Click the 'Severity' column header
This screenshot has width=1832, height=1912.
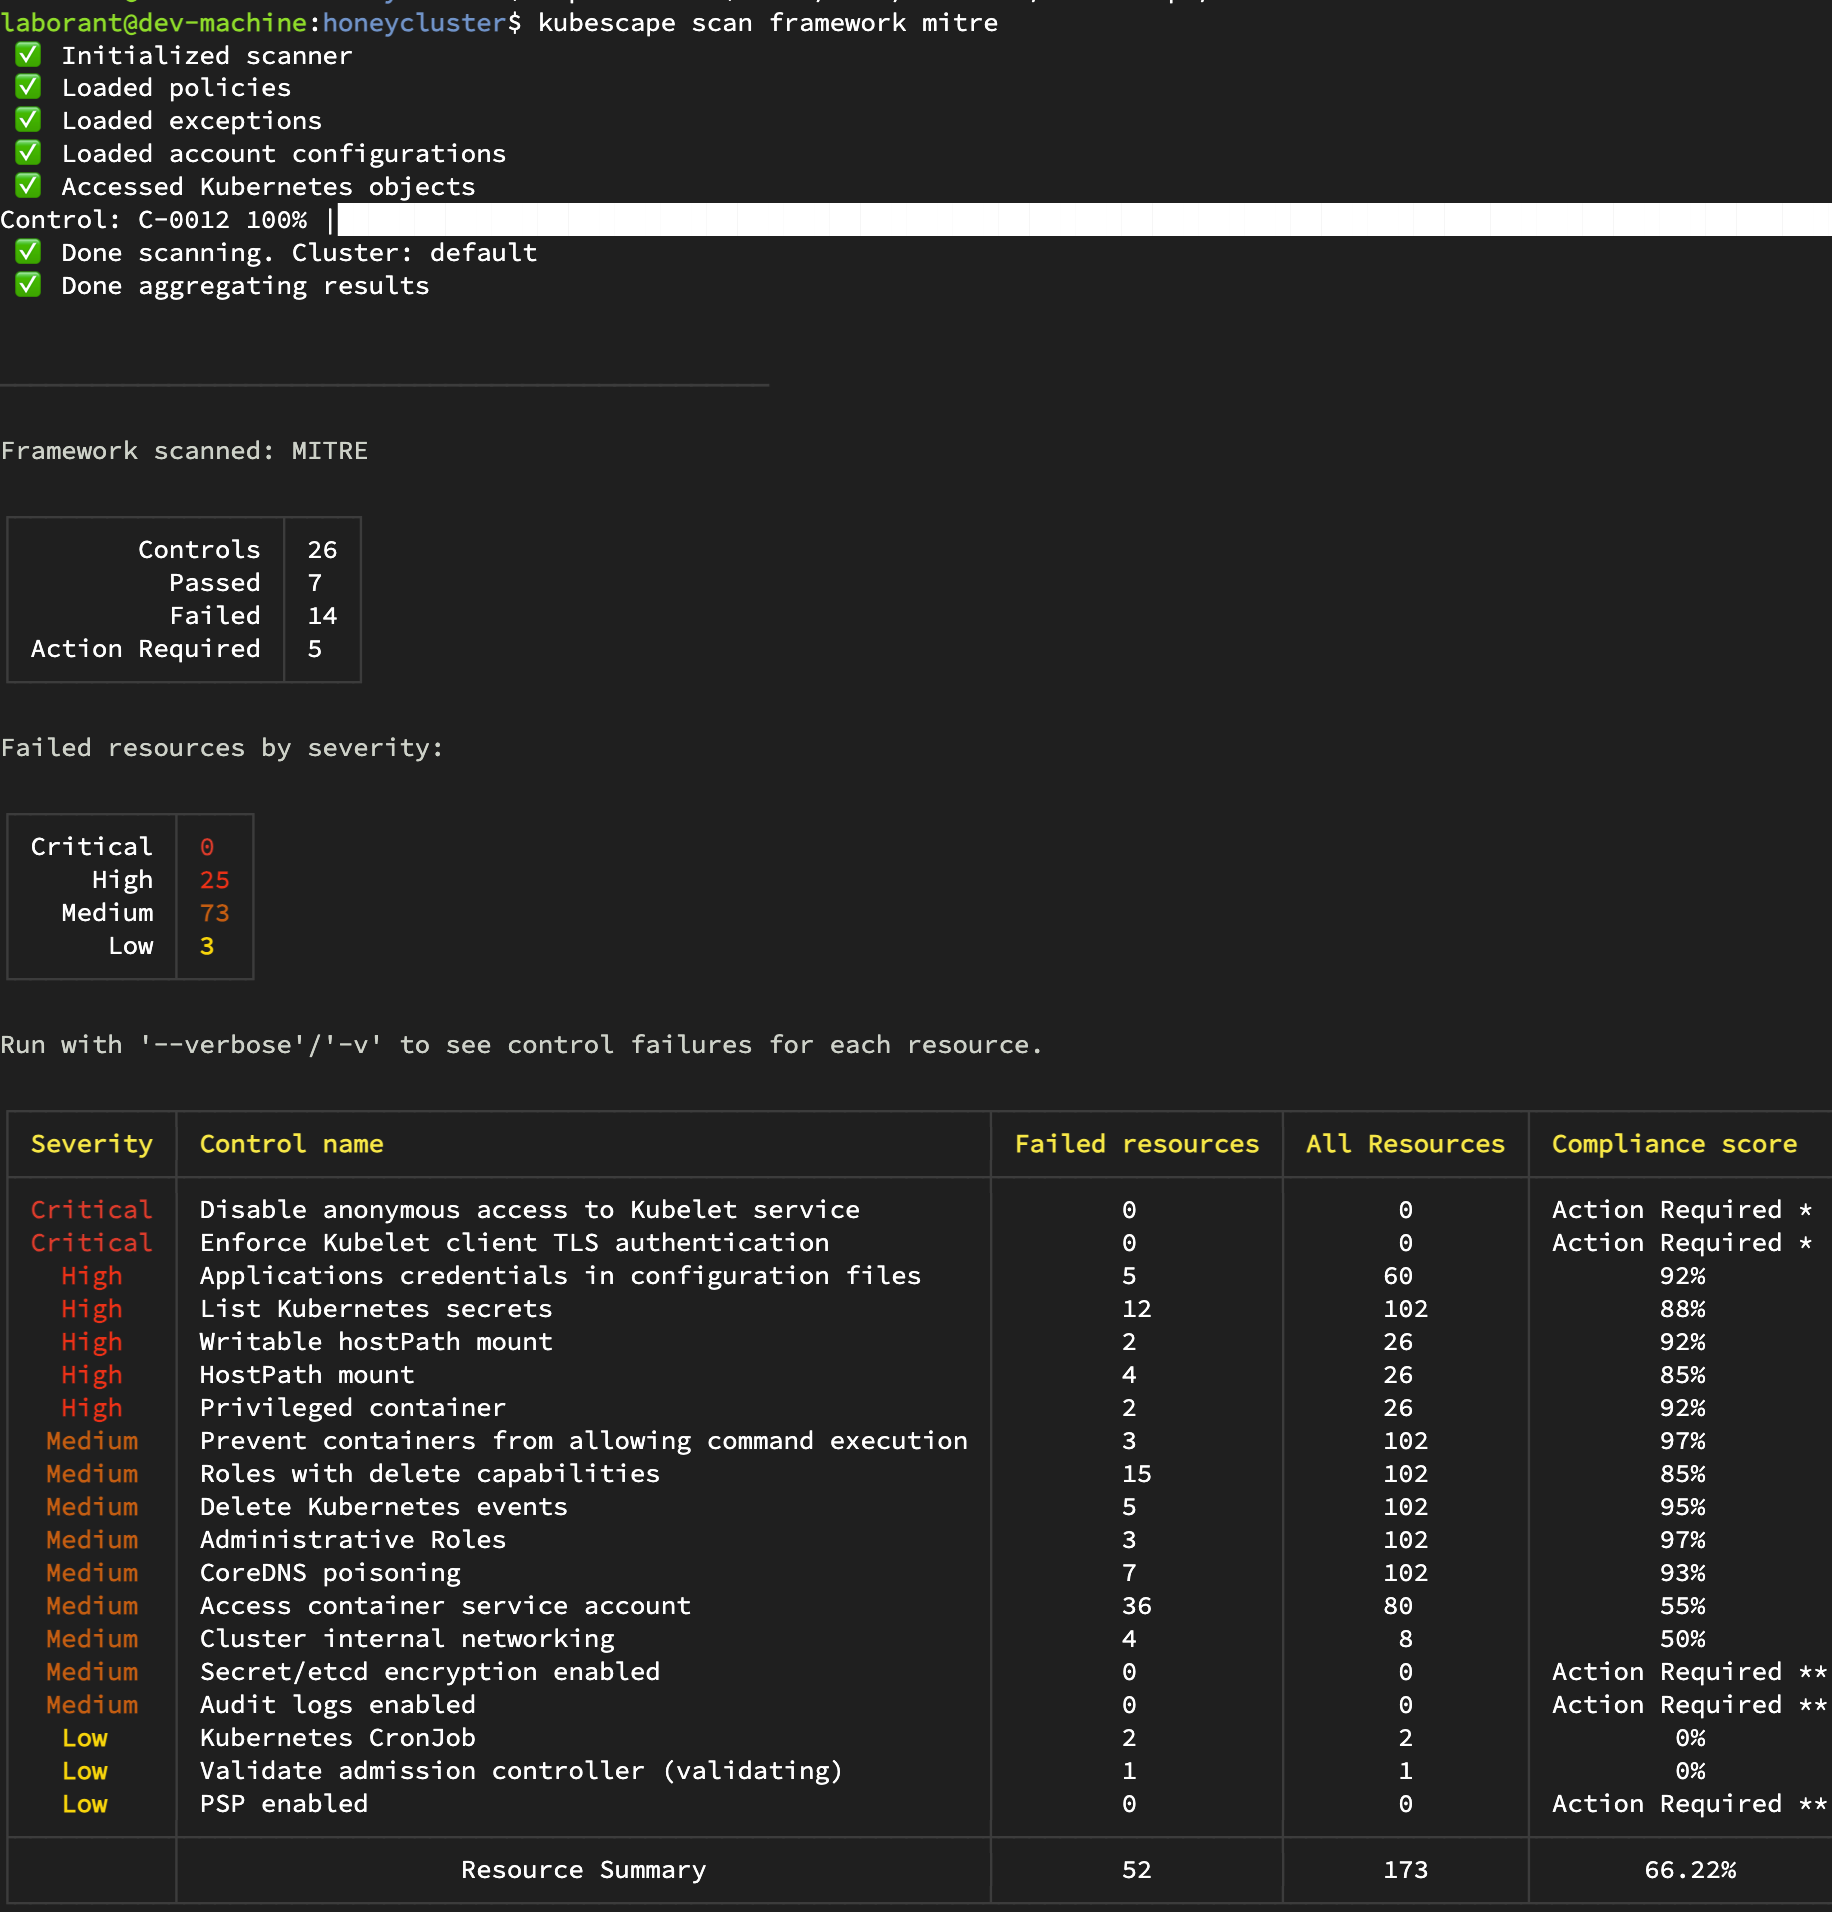[92, 1144]
